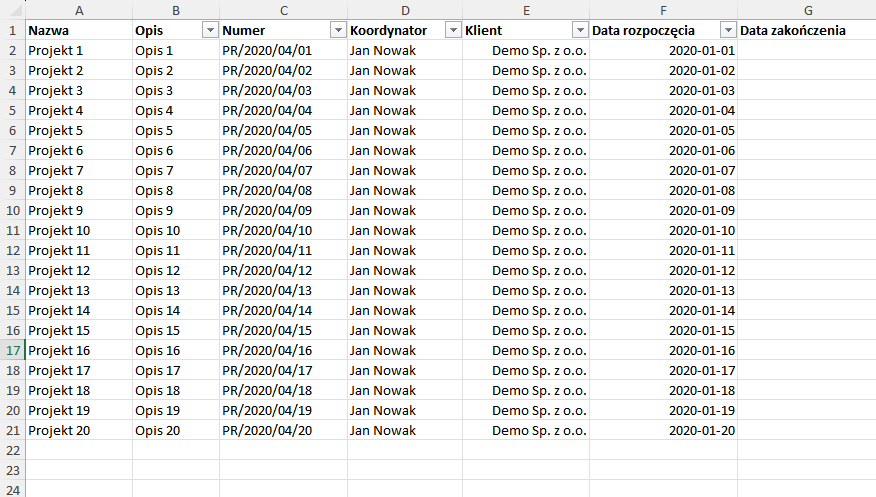Viewport: 876px width, 497px height.
Task: Select column D header
Action: [x=405, y=10]
